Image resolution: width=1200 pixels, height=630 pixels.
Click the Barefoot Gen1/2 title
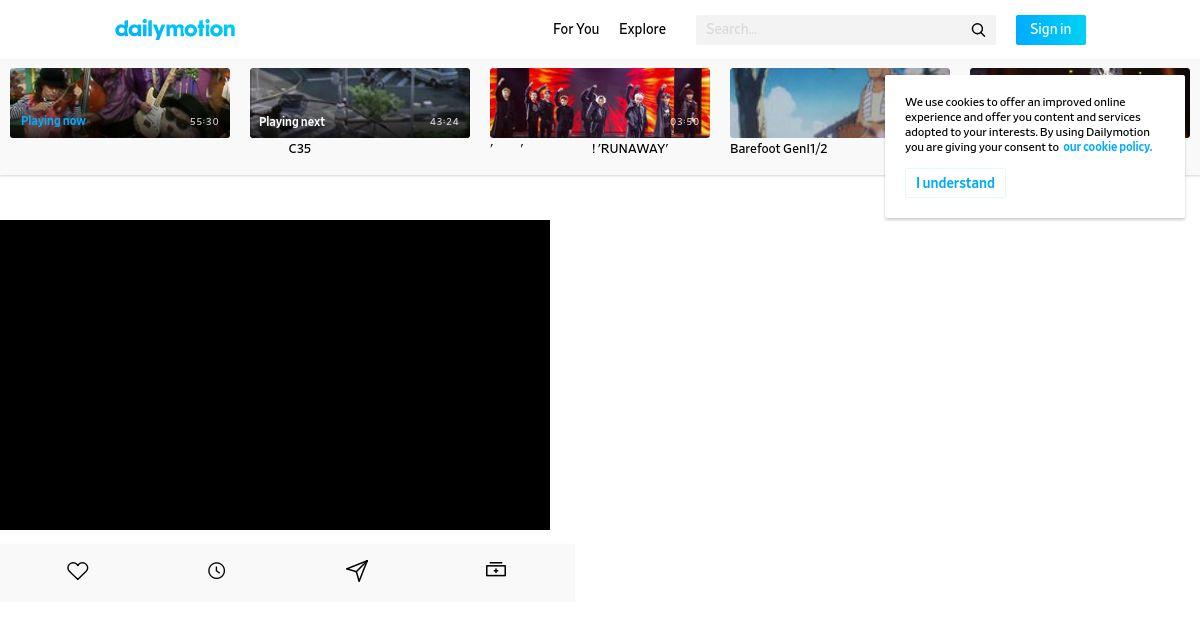tap(779, 149)
